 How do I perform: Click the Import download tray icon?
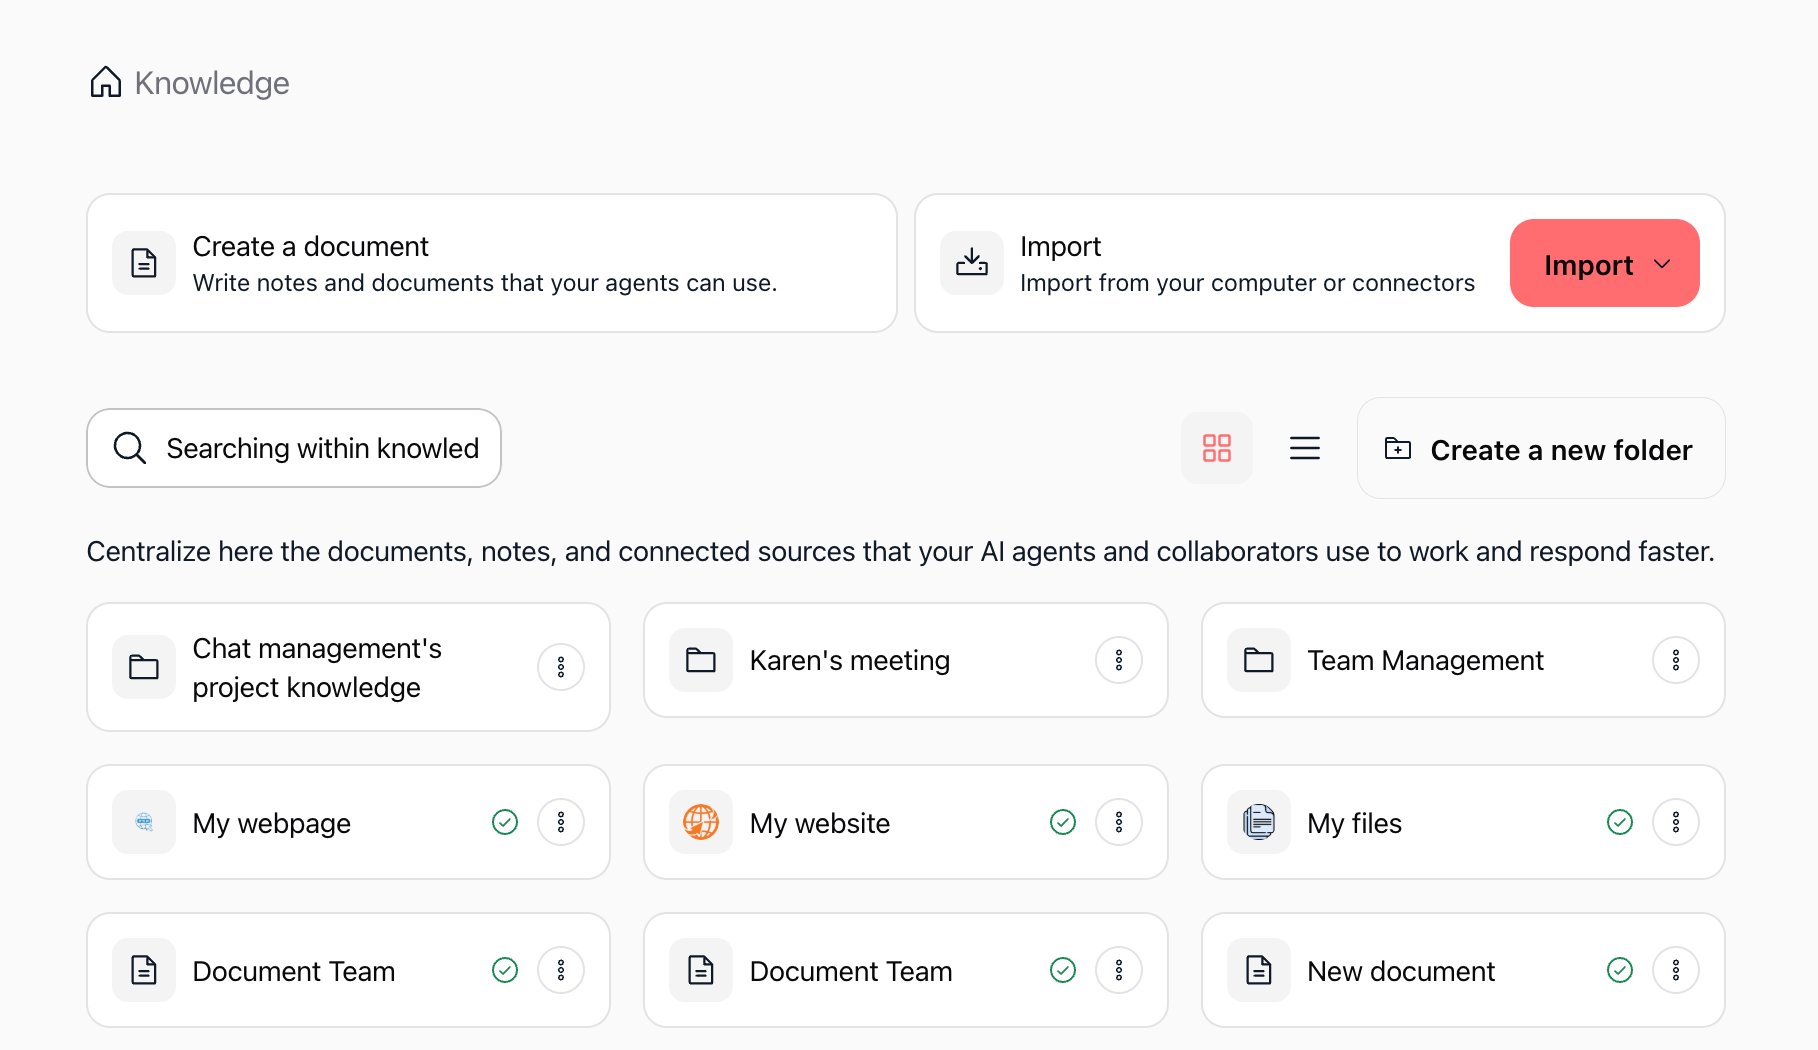(972, 263)
